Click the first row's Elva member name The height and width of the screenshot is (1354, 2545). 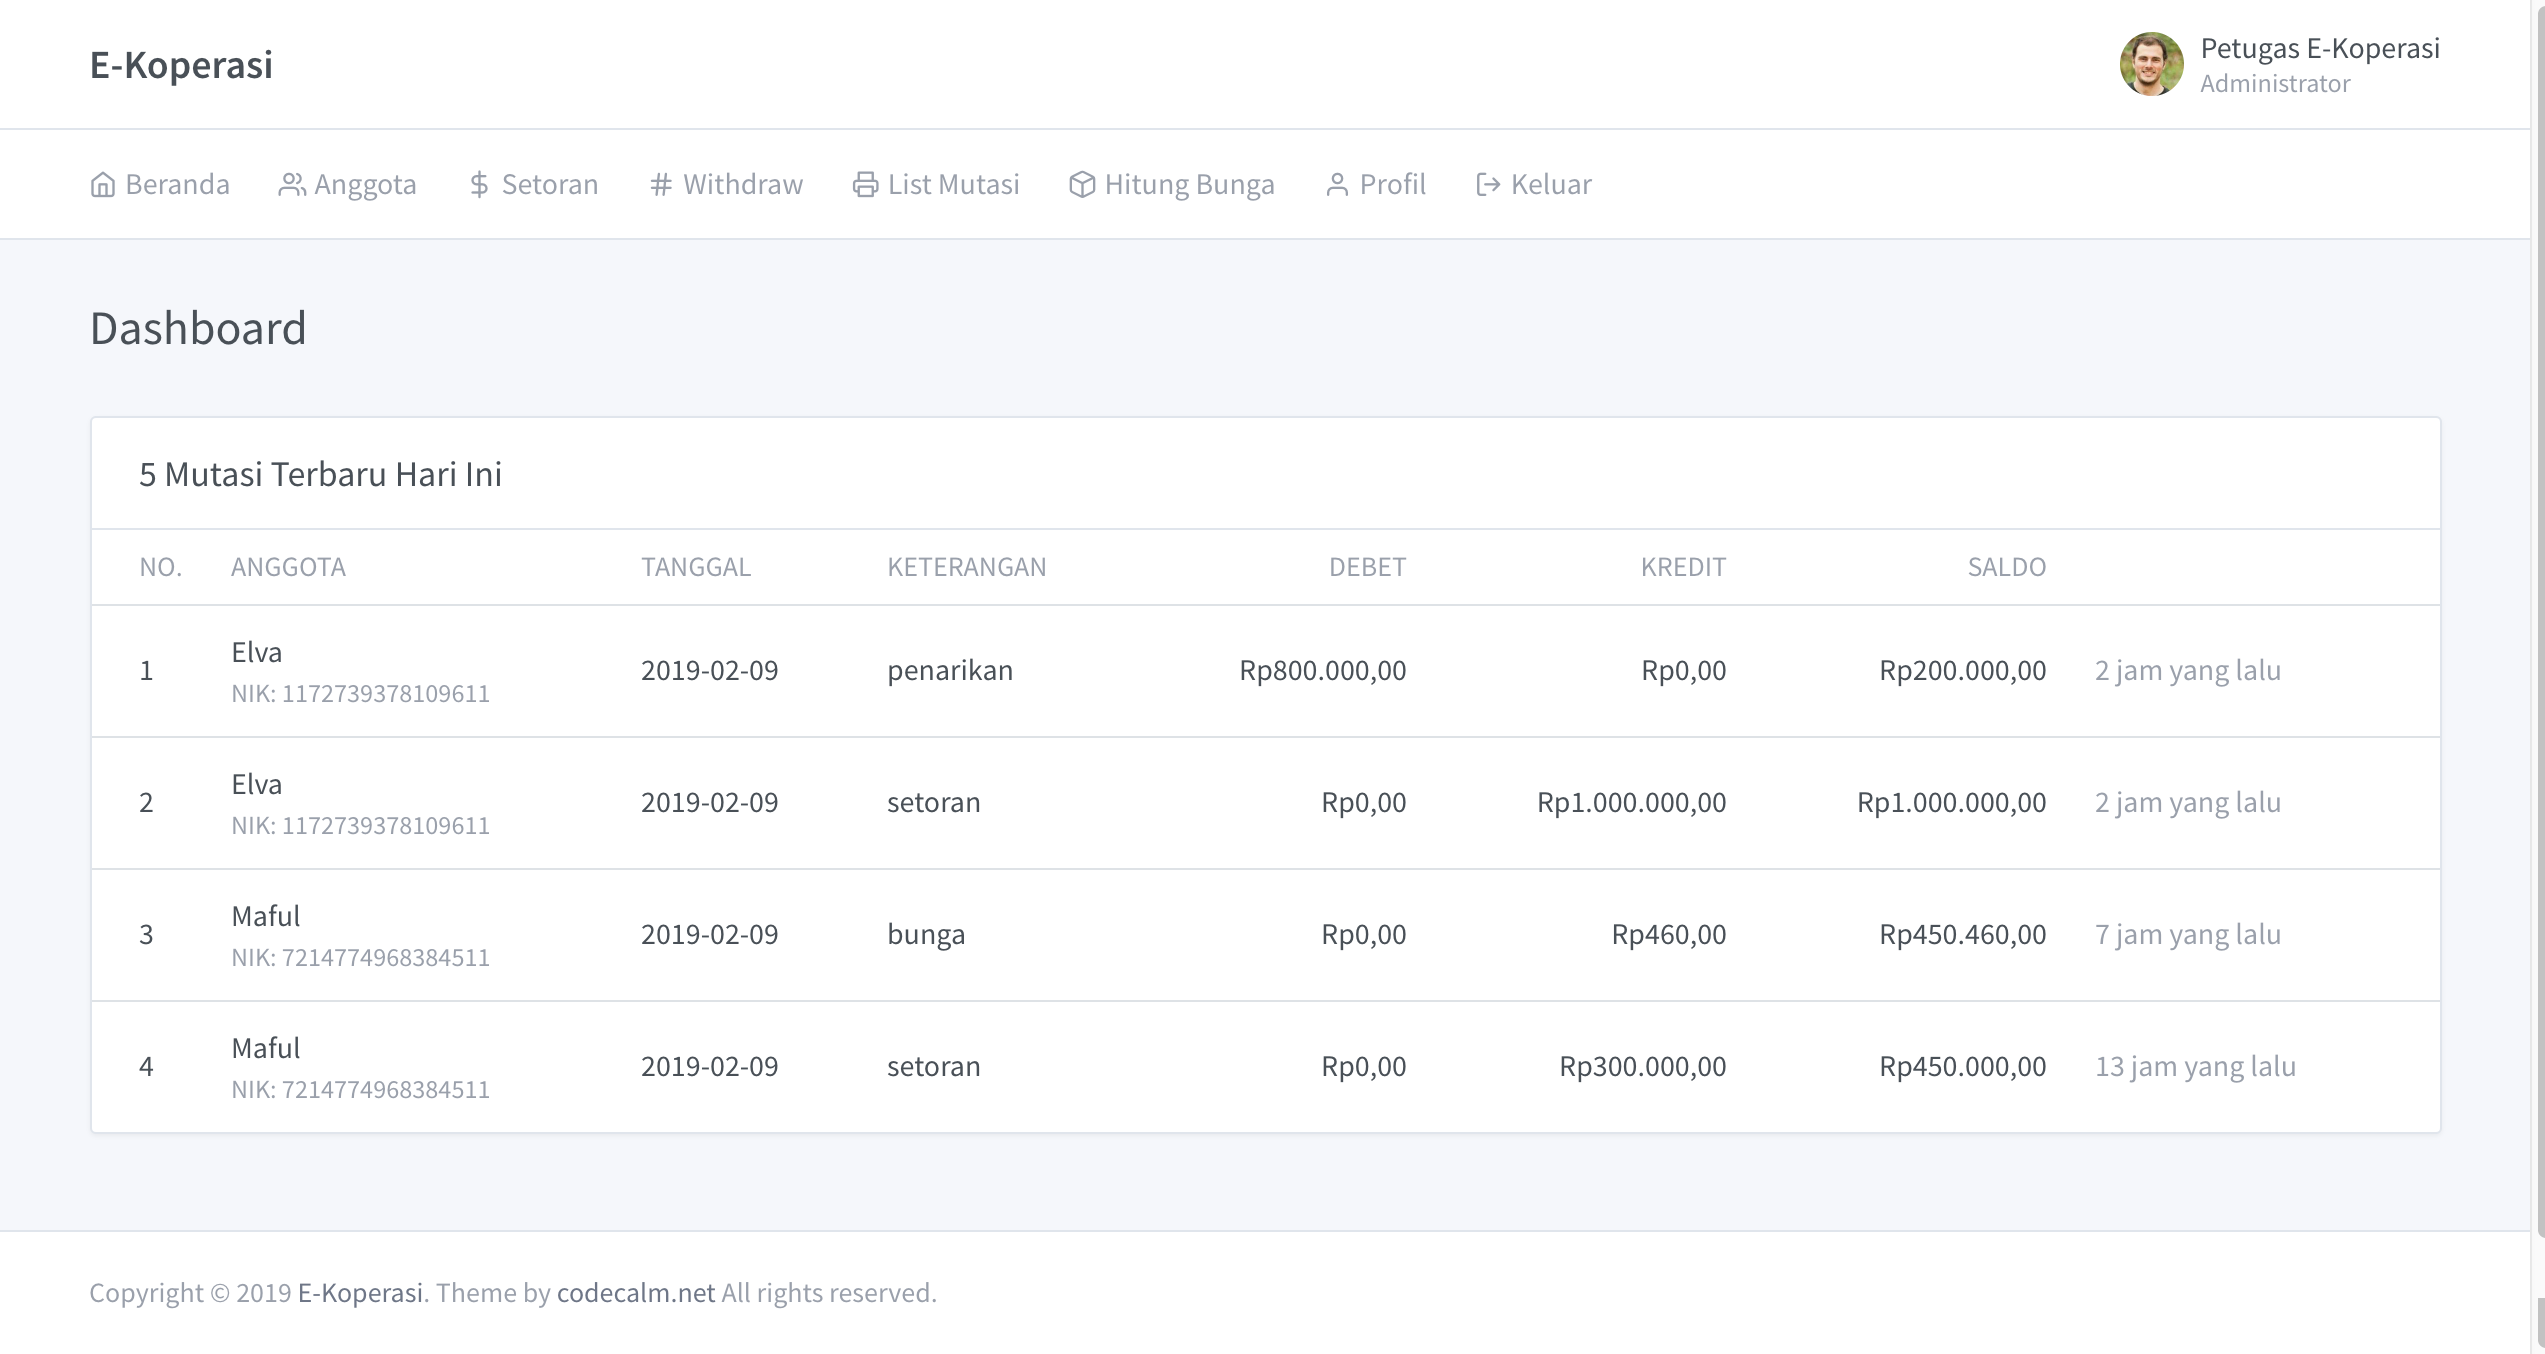click(x=257, y=653)
